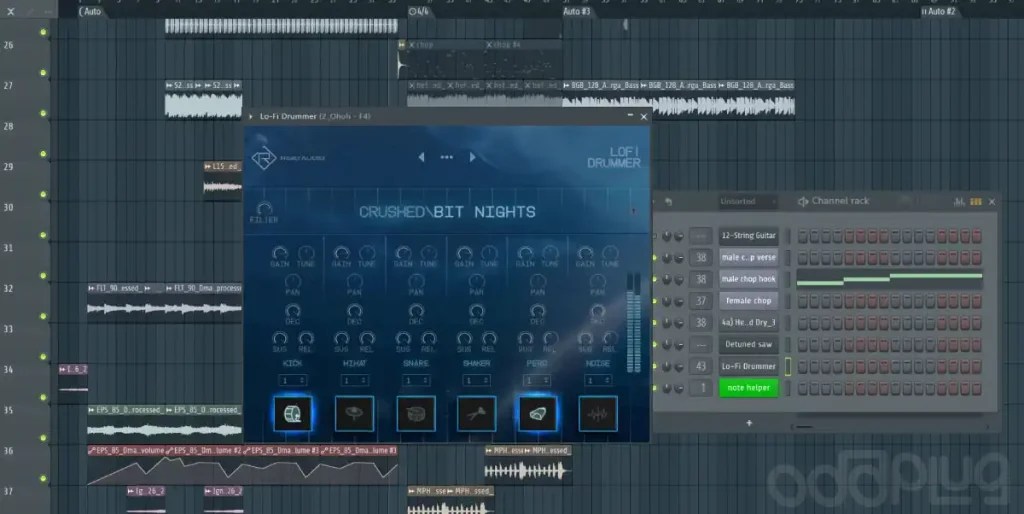Image resolution: width=1024 pixels, height=514 pixels.
Task: Trigger the Kick drum pad
Action: pos(292,413)
